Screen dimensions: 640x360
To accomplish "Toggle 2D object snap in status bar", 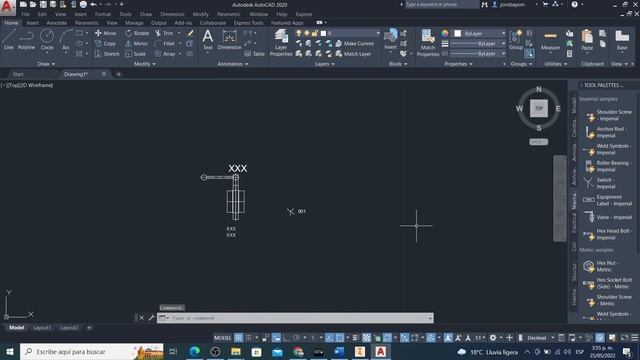I will click(340, 338).
